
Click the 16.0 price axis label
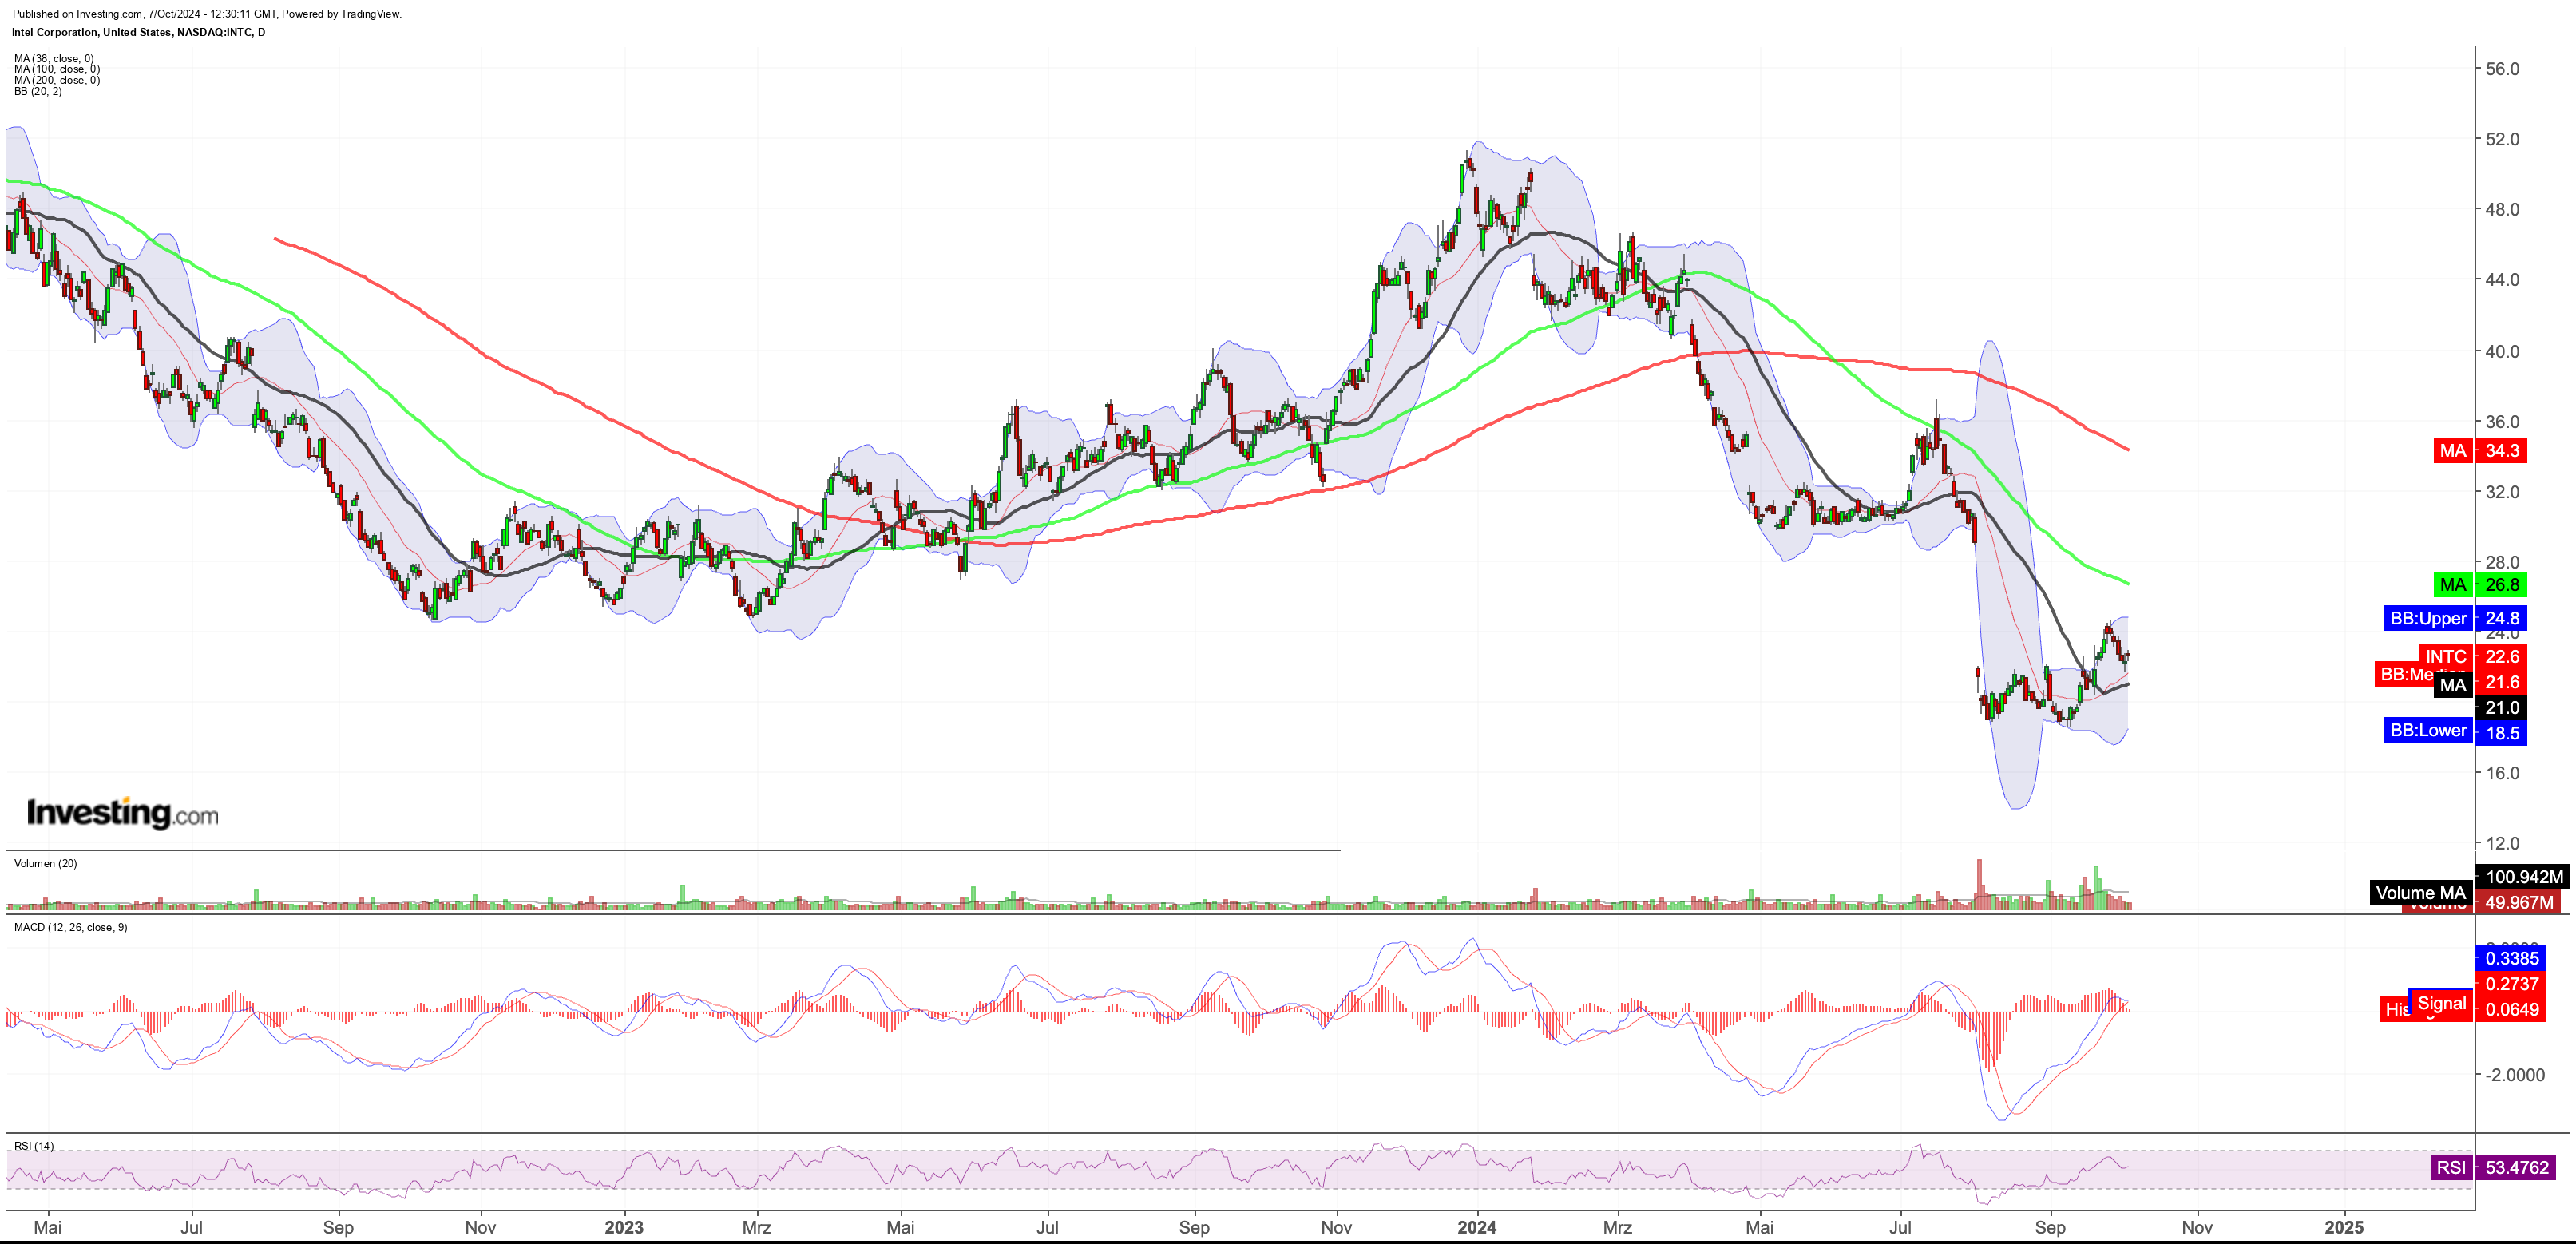[2502, 773]
